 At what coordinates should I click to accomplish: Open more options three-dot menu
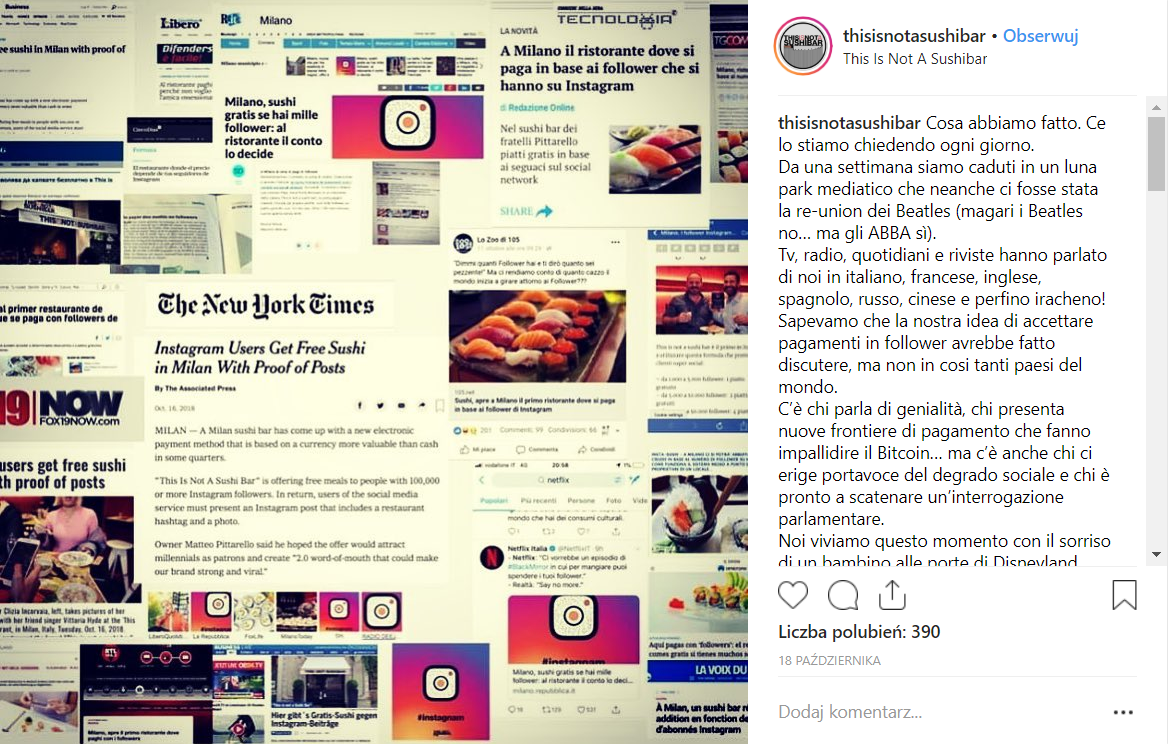[x=1123, y=713]
